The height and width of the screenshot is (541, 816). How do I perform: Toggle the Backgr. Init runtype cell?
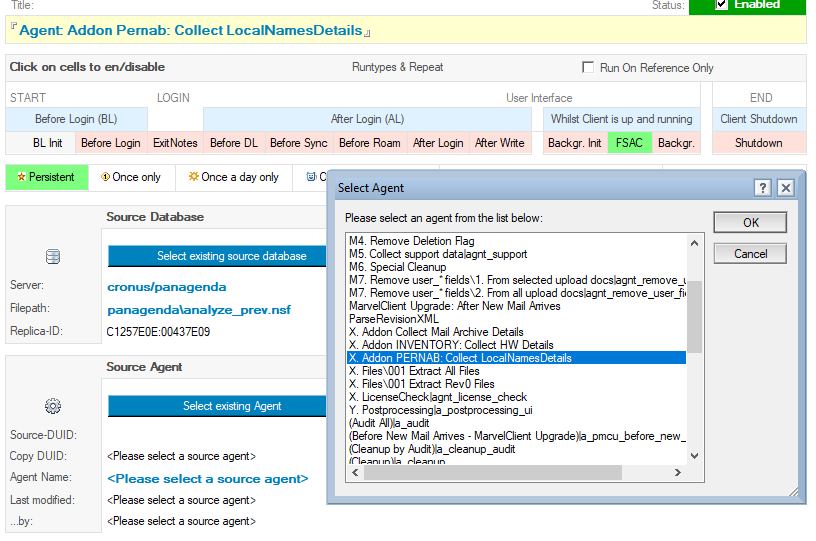point(575,143)
